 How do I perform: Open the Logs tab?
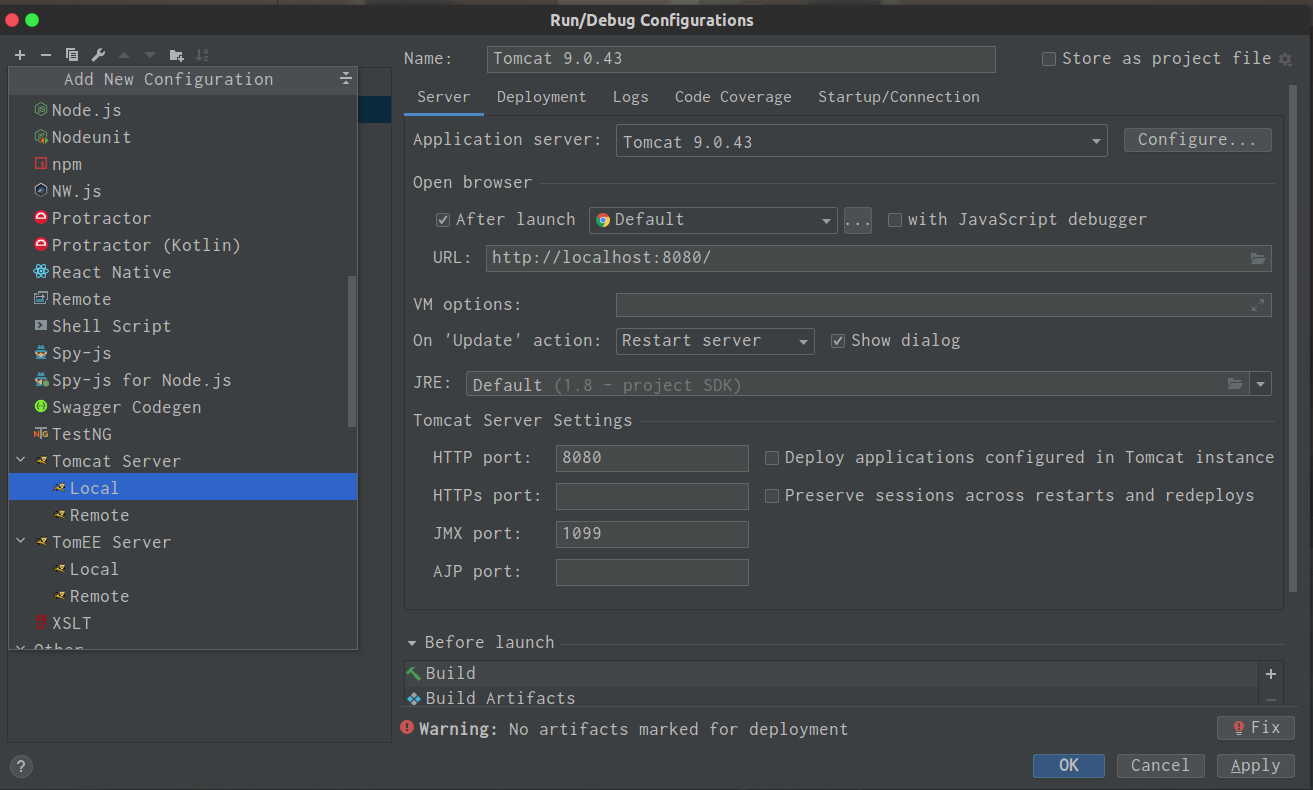(631, 97)
